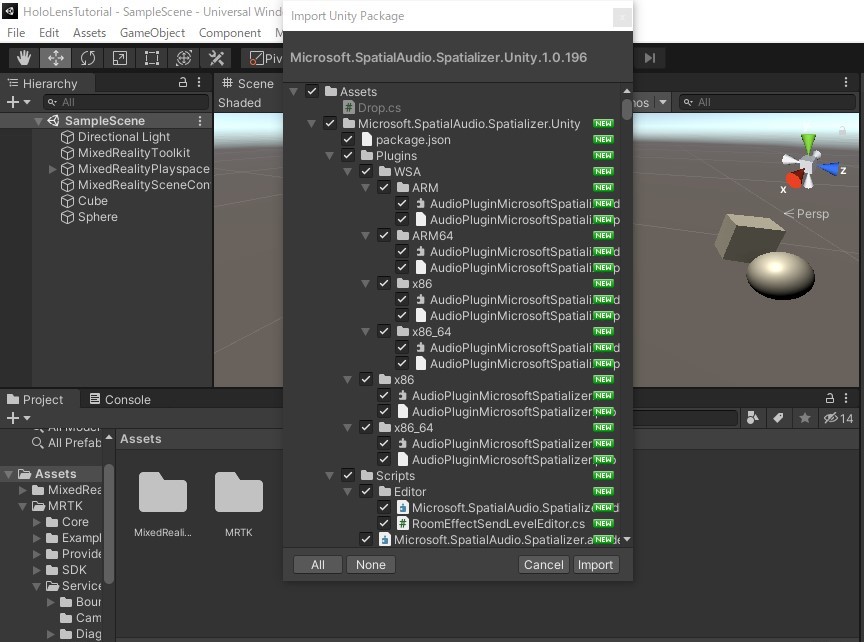Select the Rotate tool
Viewport: 864px width, 642px height.
tap(88, 58)
